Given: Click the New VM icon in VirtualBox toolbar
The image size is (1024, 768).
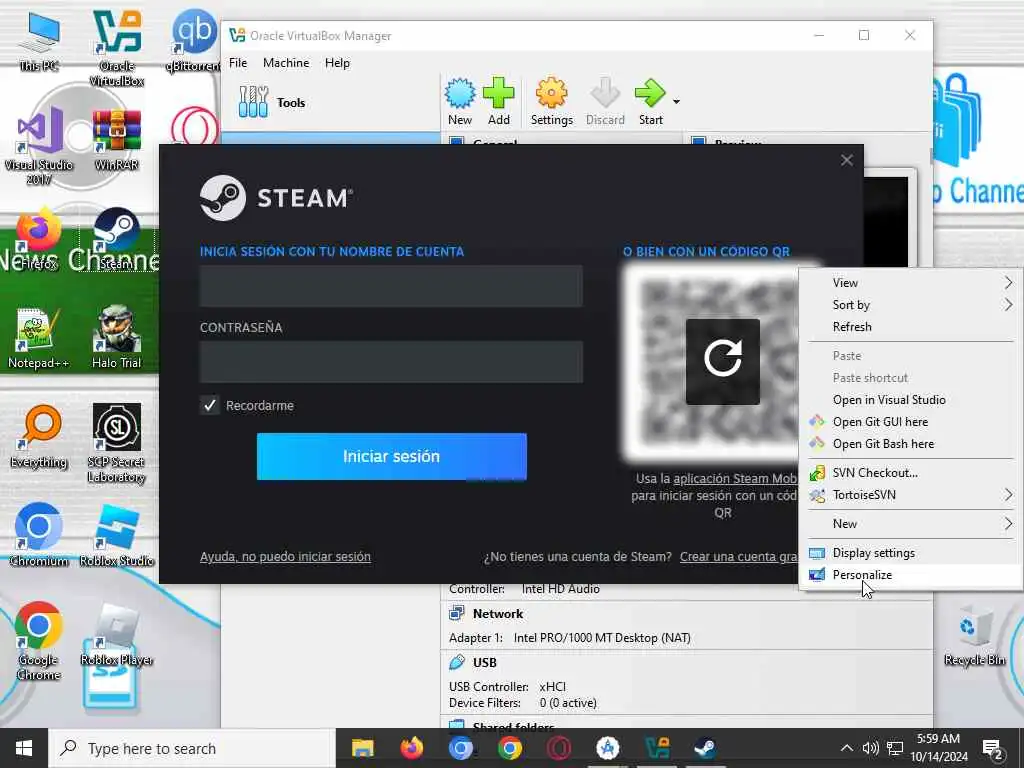Looking at the screenshot, I should (460, 101).
